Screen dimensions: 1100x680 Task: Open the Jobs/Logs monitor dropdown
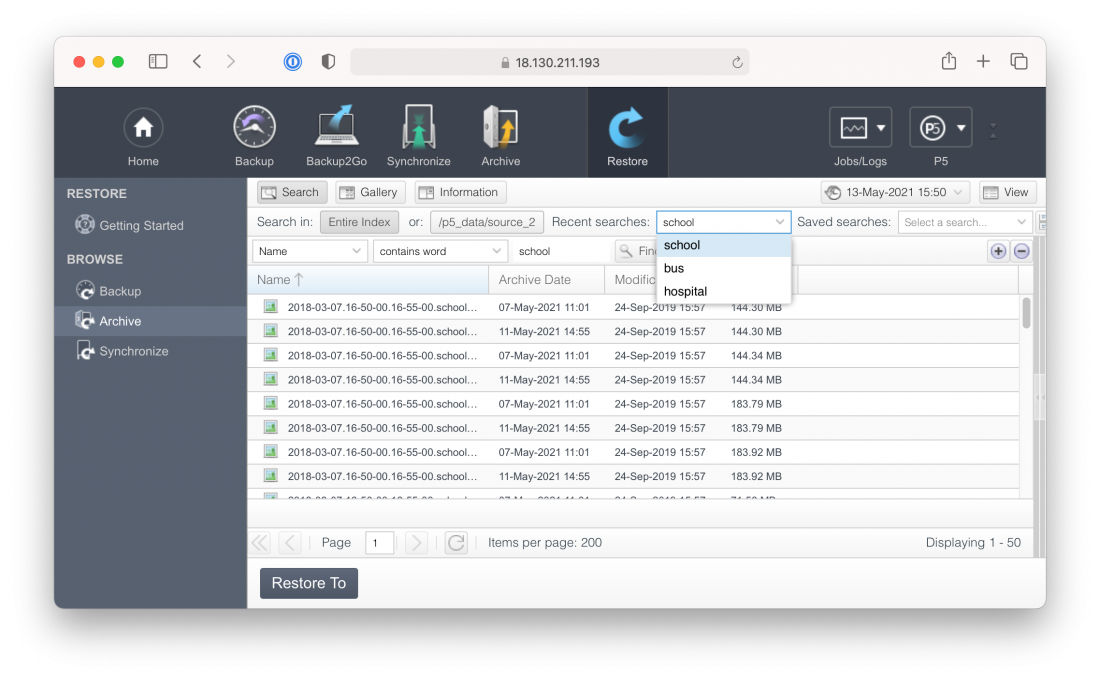(860, 128)
